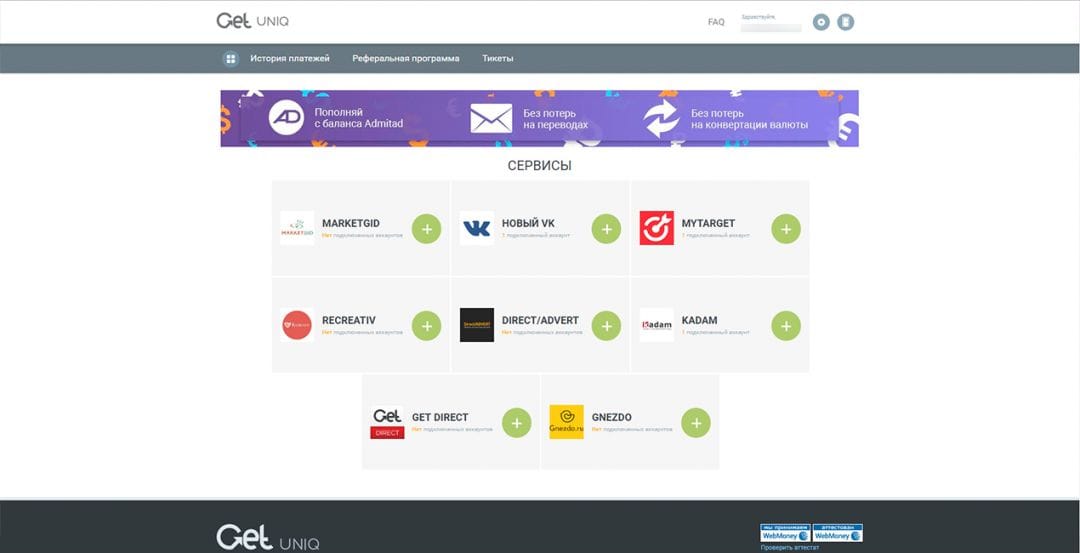Click the Recreativ round logo
Image resolution: width=1080 pixels, height=553 pixels.
click(x=298, y=326)
